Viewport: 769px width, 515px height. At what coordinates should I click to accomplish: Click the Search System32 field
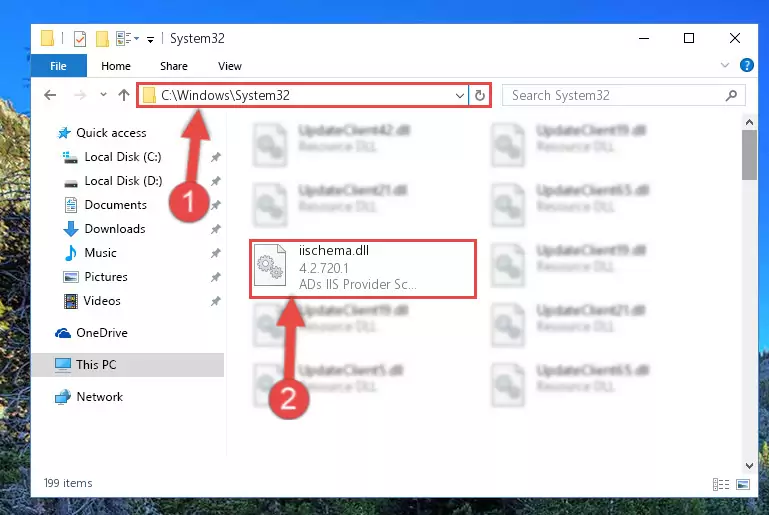pyautogui.click(x=623, y=95)
